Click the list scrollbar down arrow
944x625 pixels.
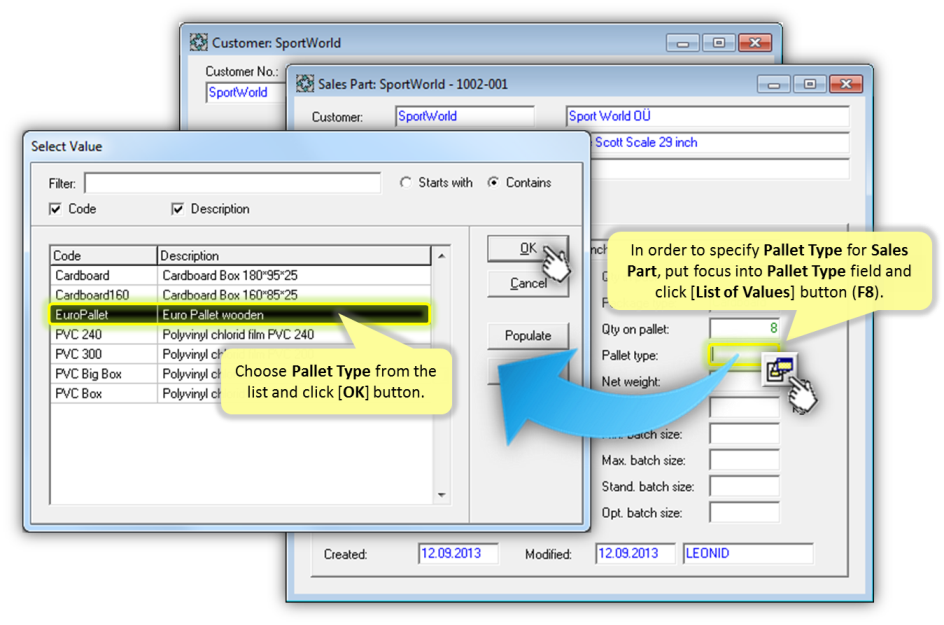coord(442,495)
